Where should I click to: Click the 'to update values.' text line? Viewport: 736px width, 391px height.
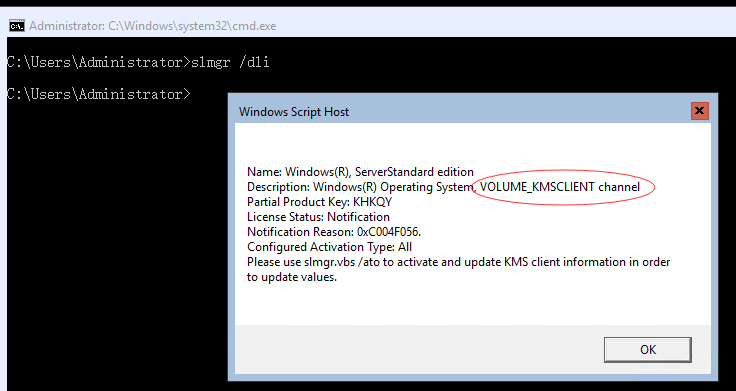(x=292, y=277)
